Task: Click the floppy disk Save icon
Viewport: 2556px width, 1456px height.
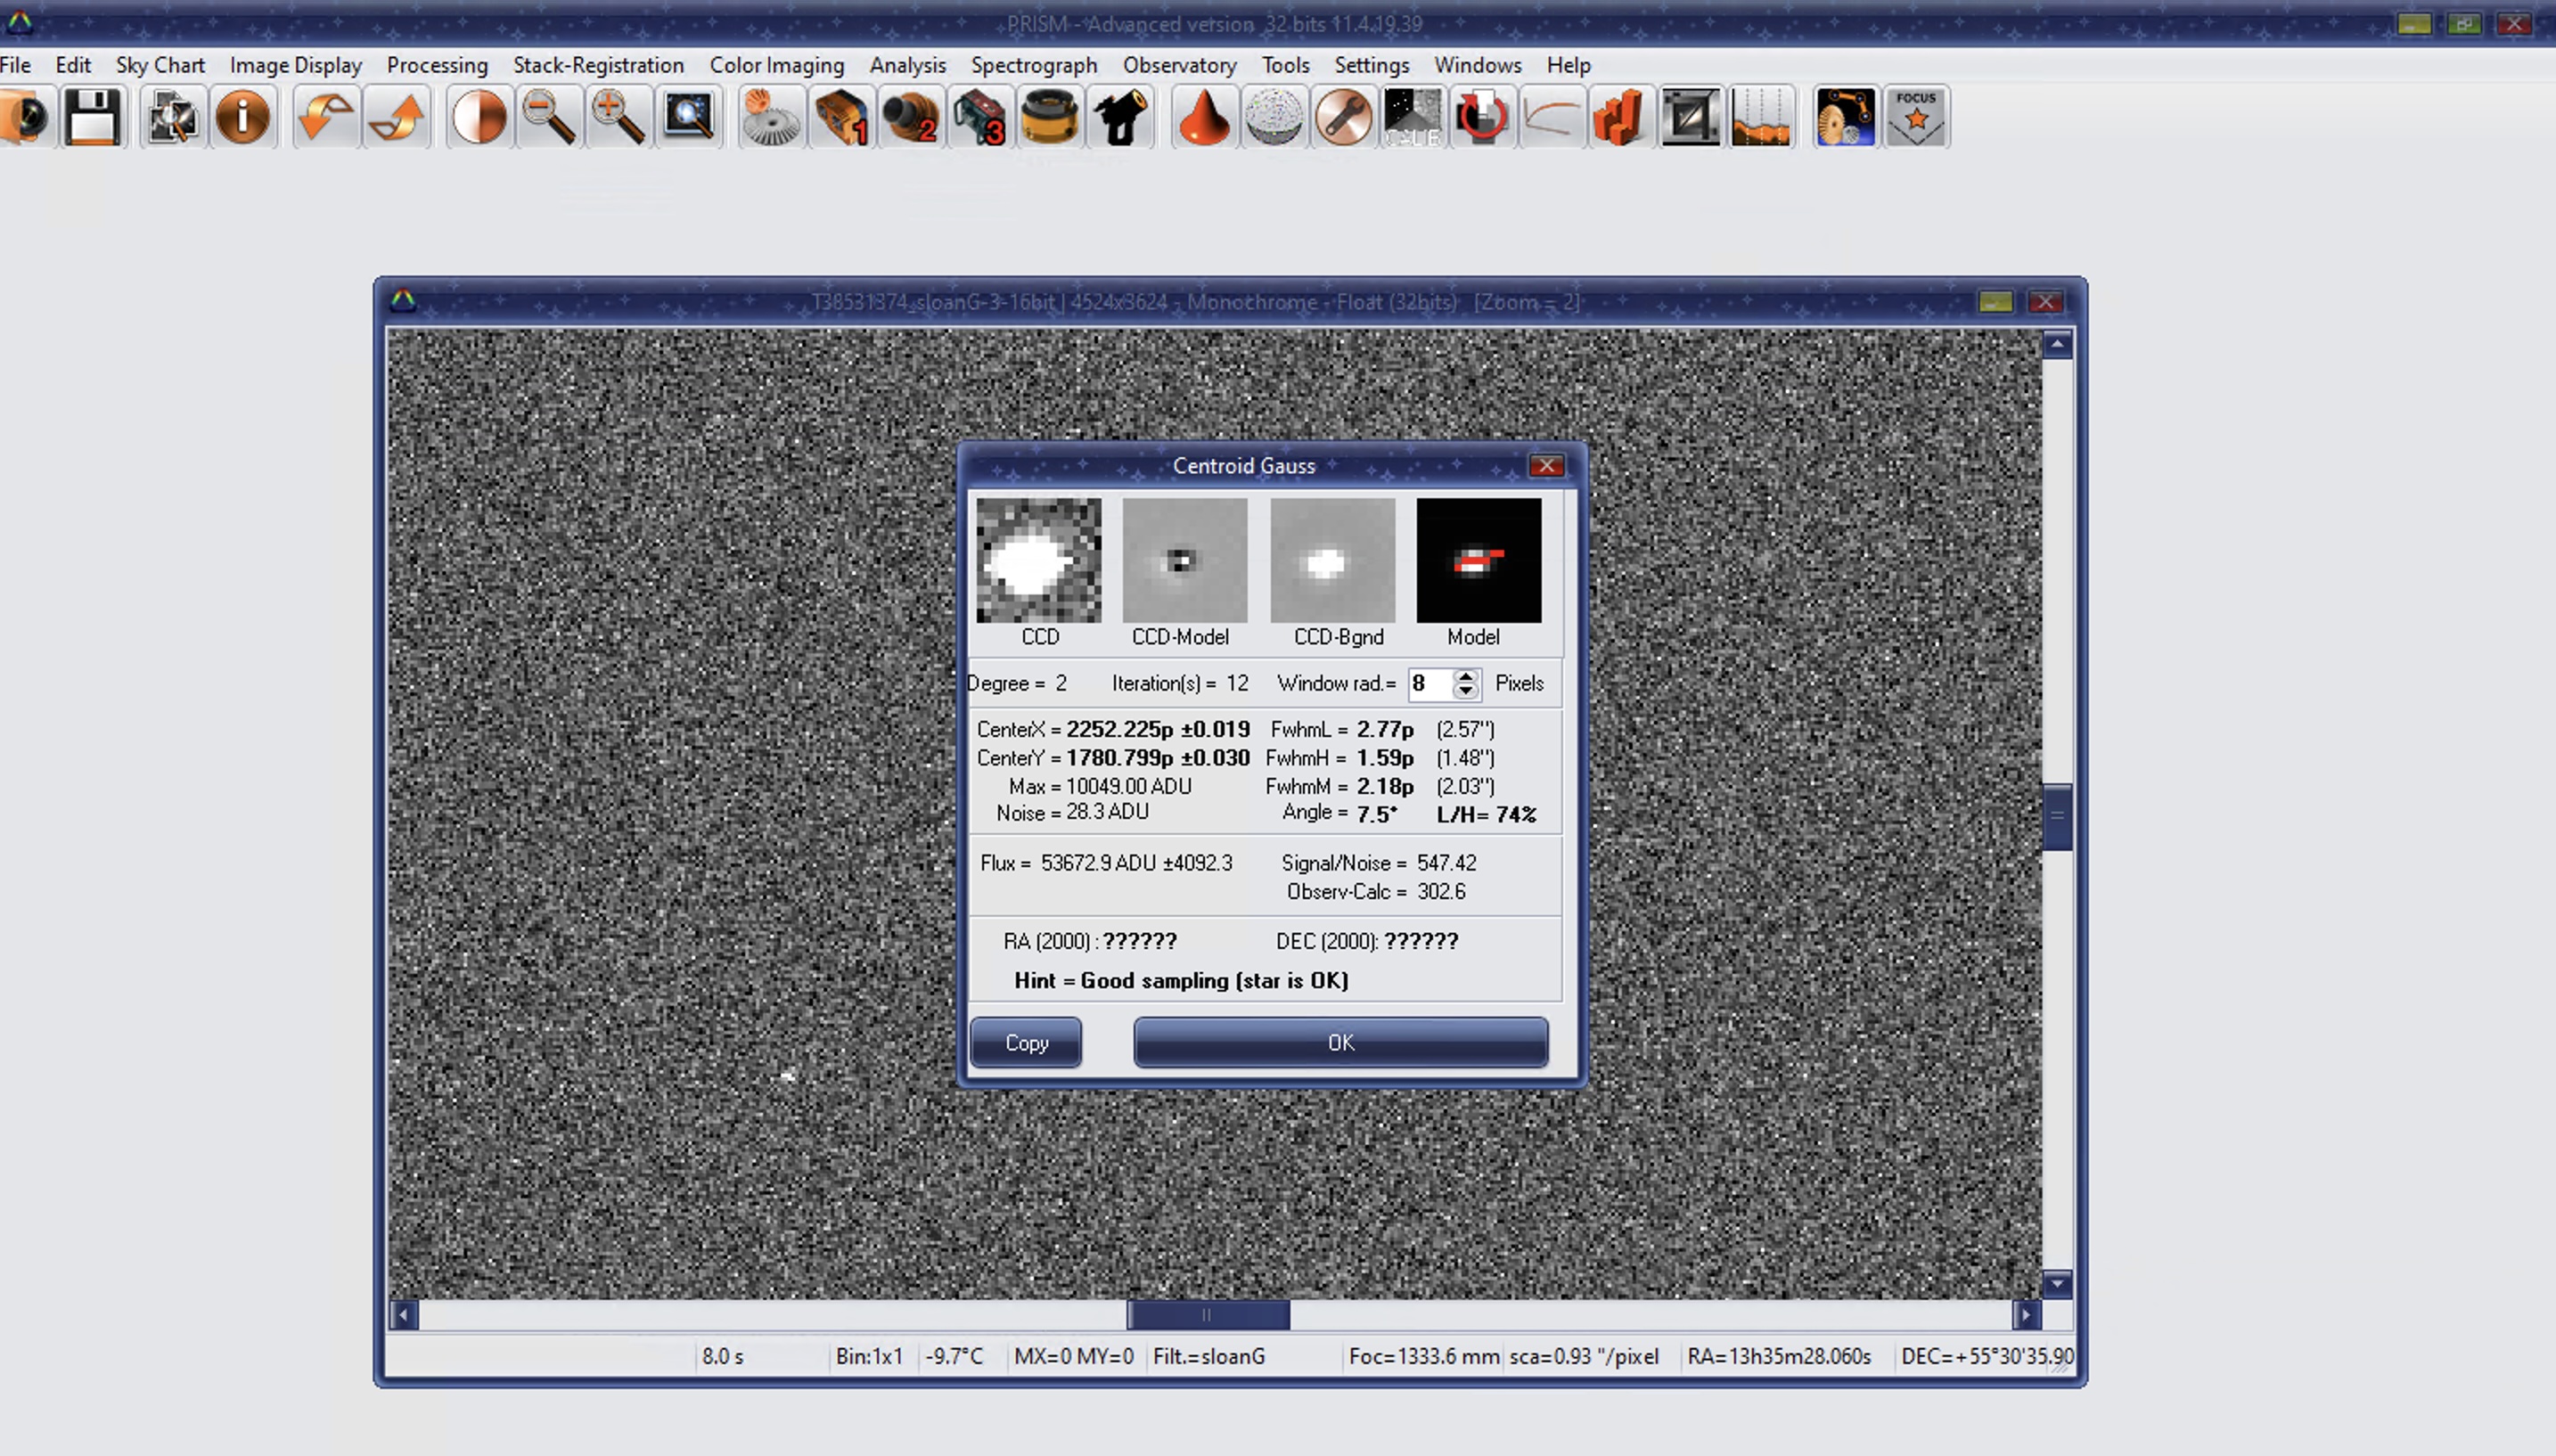Action: point(92,118)
